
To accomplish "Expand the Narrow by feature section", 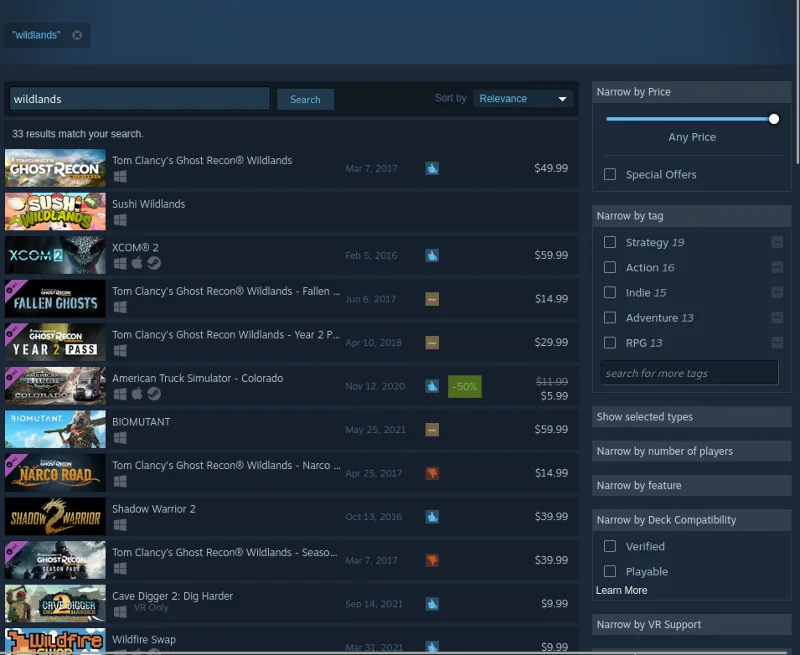I will click(x=691, y=485).
